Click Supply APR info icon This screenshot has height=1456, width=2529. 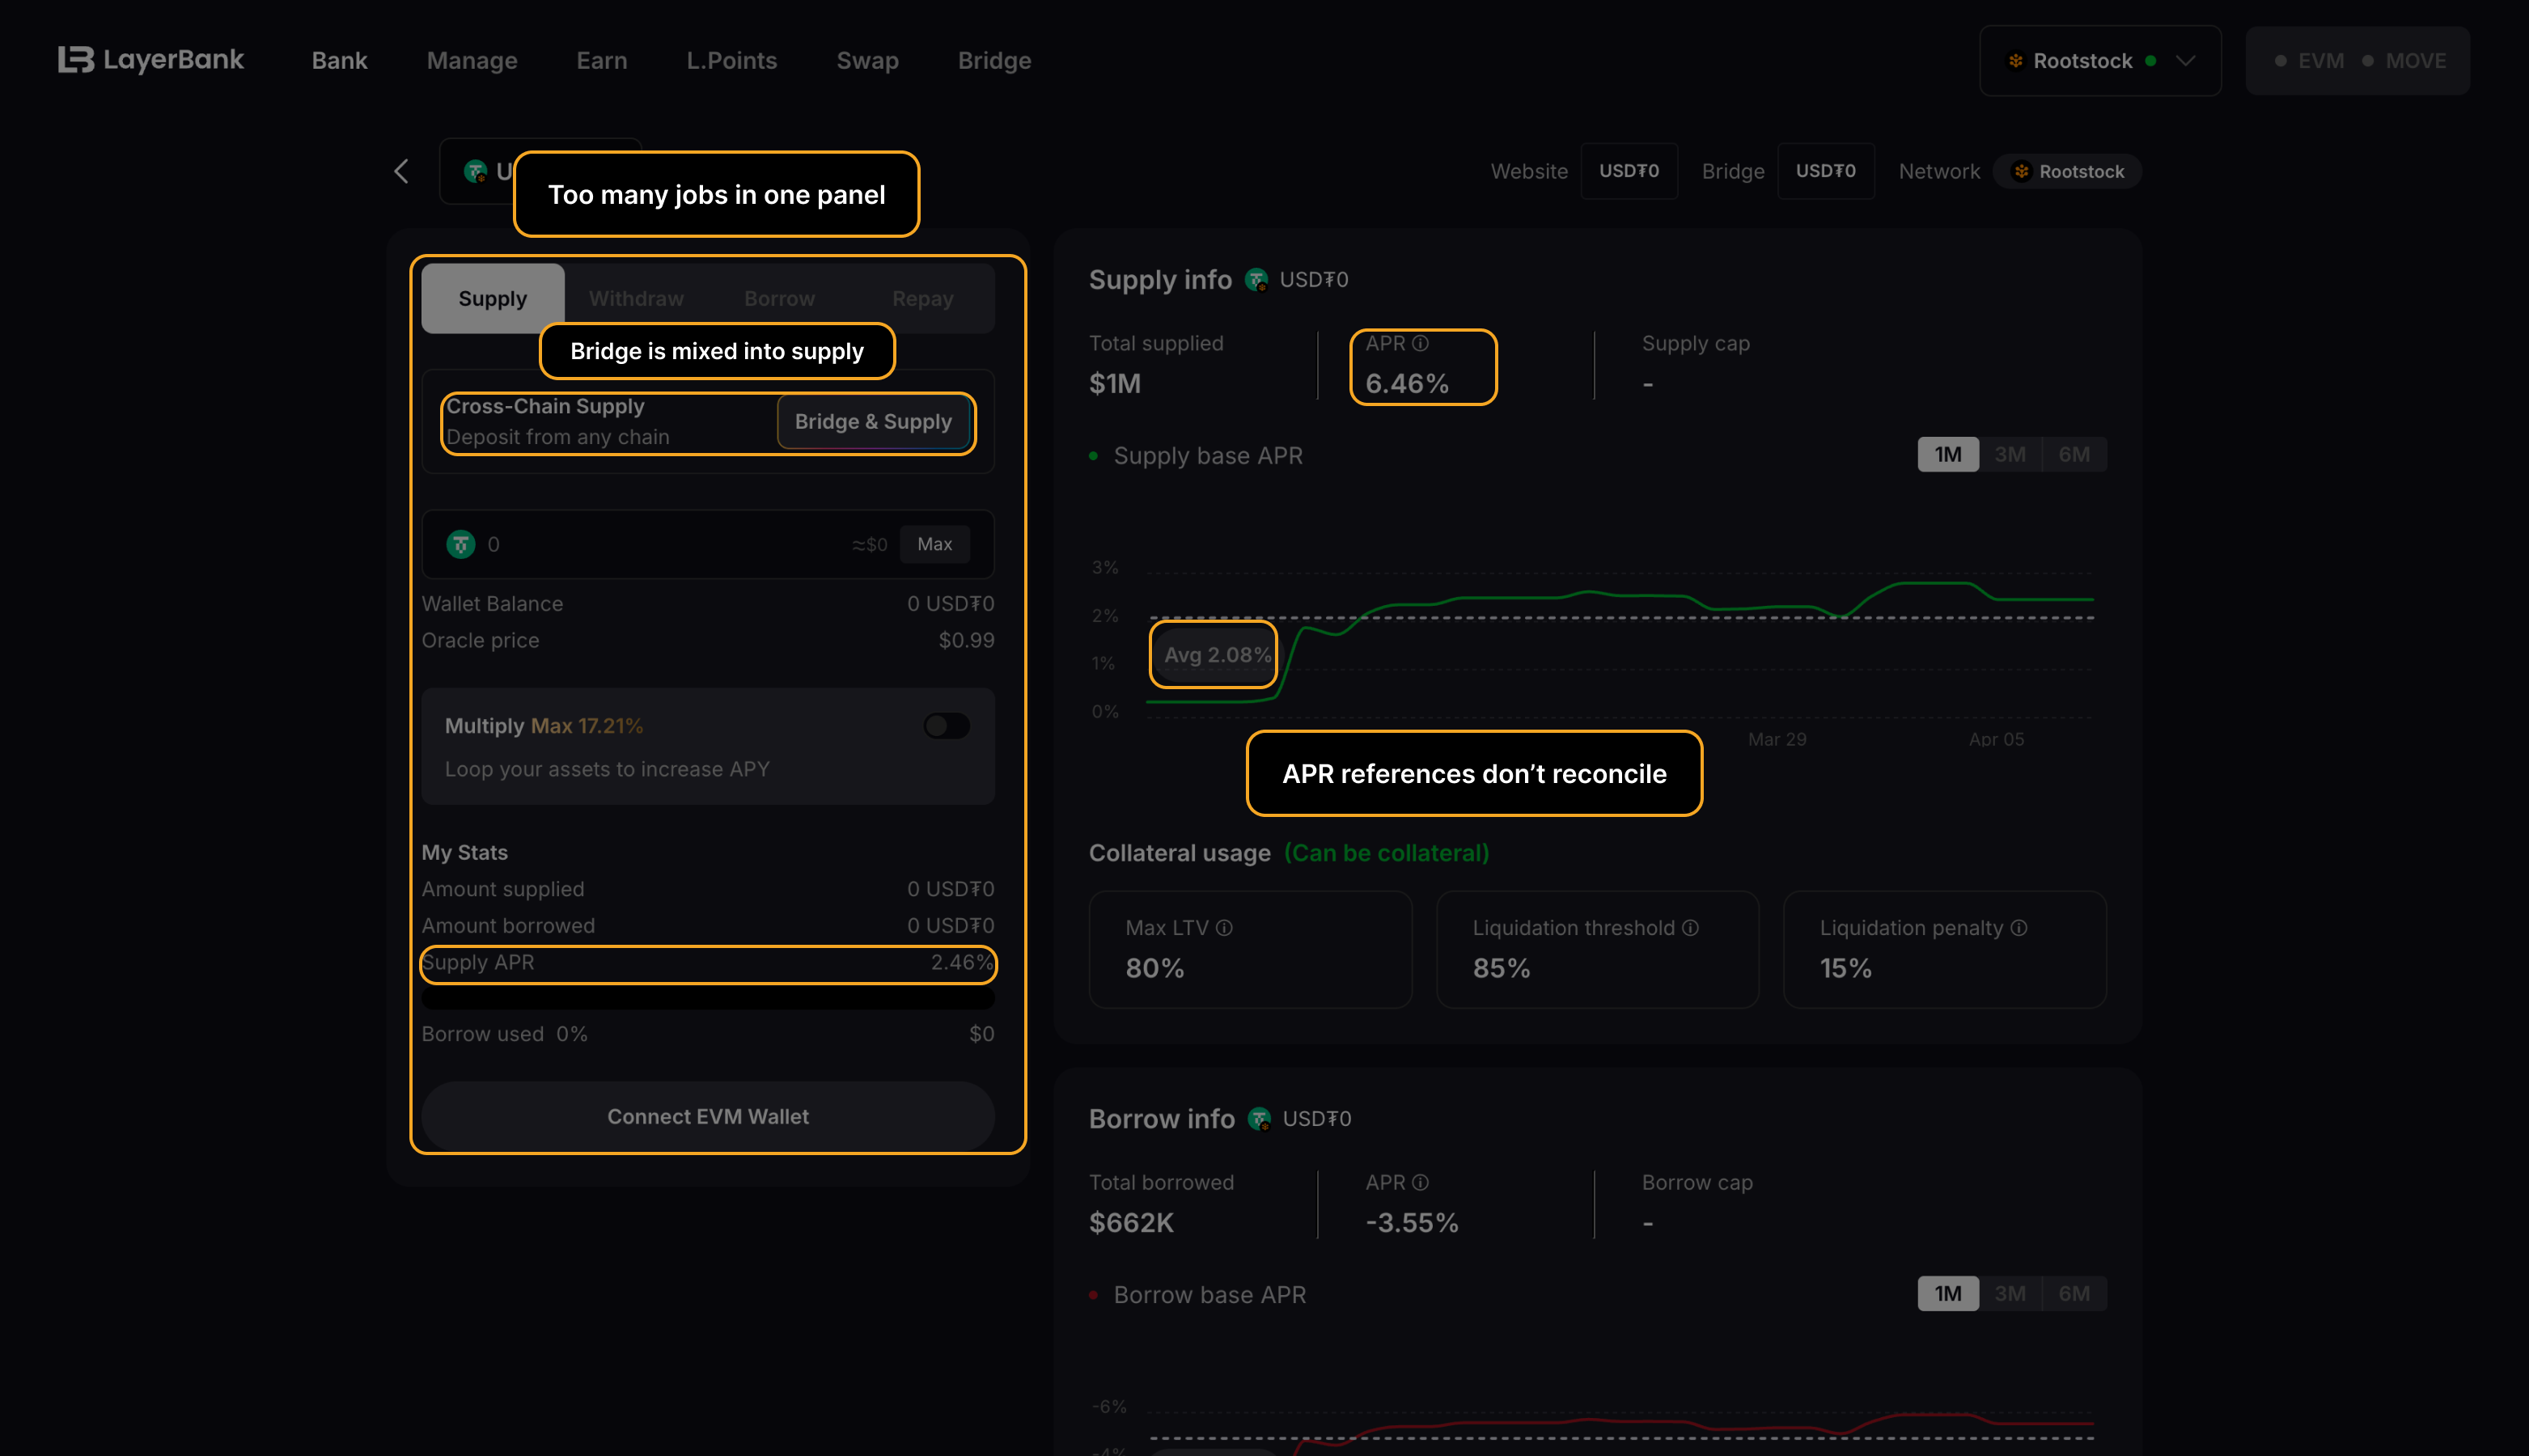(x=1420, y=343)
